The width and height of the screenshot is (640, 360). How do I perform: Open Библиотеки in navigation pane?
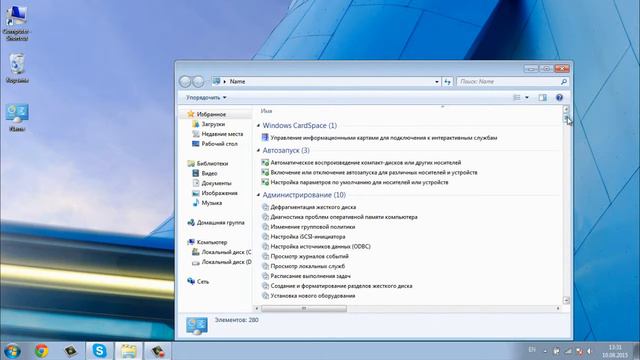point(207,164)
